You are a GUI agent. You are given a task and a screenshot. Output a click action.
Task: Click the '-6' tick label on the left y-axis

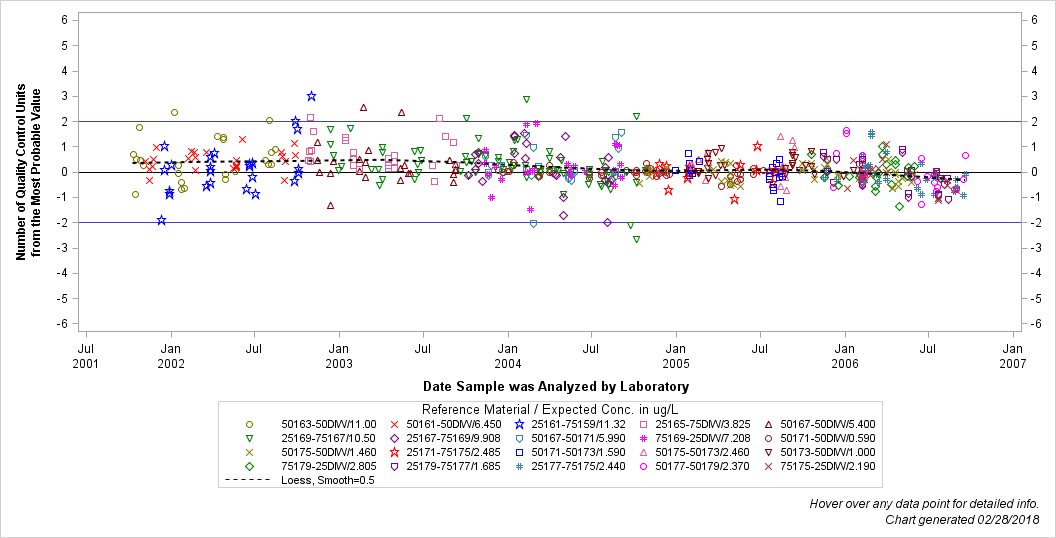63,324
